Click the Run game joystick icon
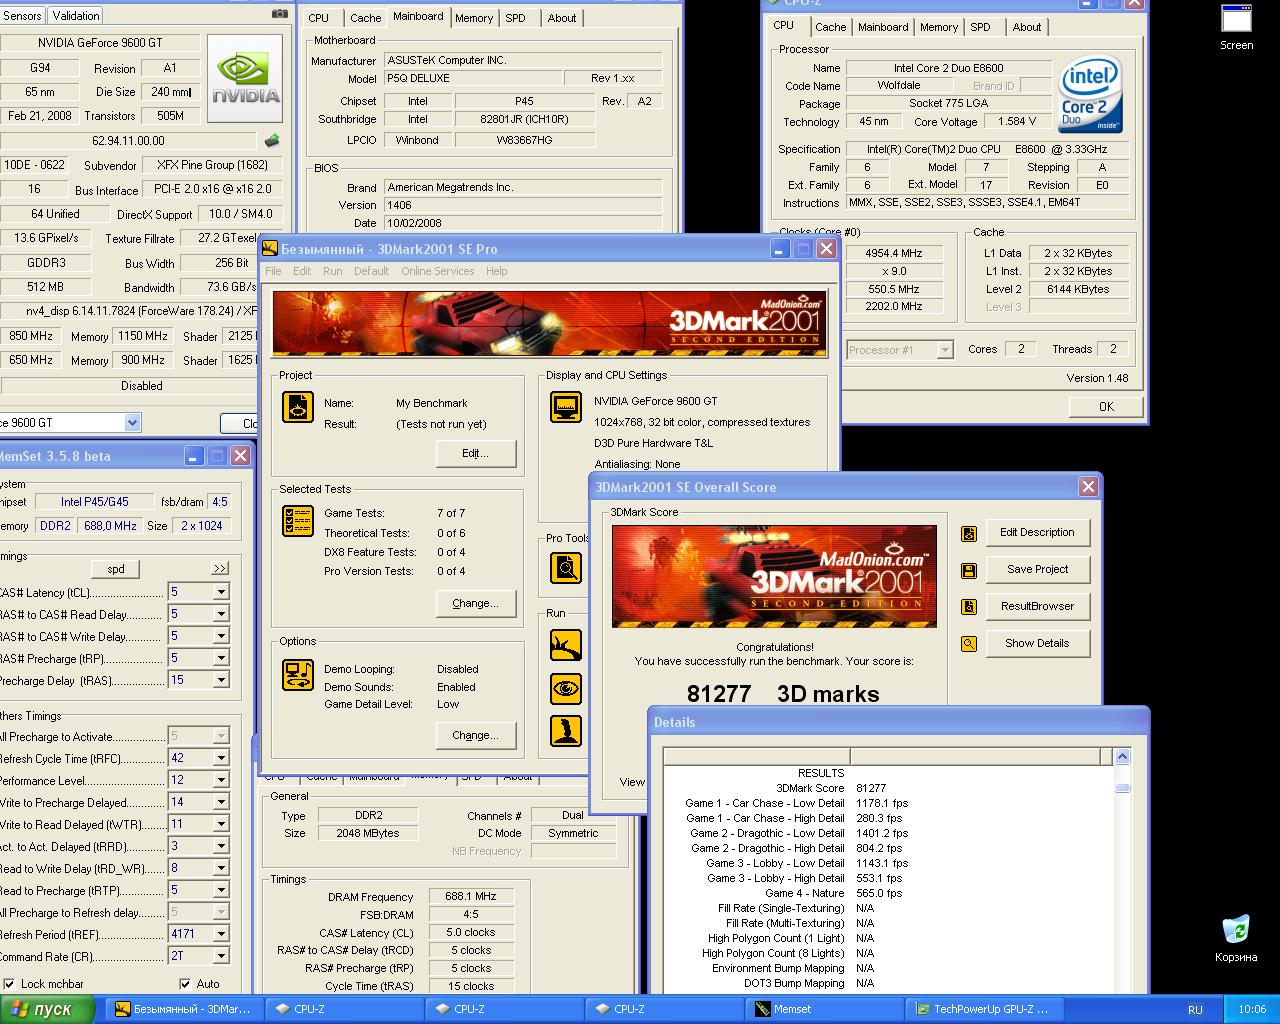 click(x=566, y=731)
